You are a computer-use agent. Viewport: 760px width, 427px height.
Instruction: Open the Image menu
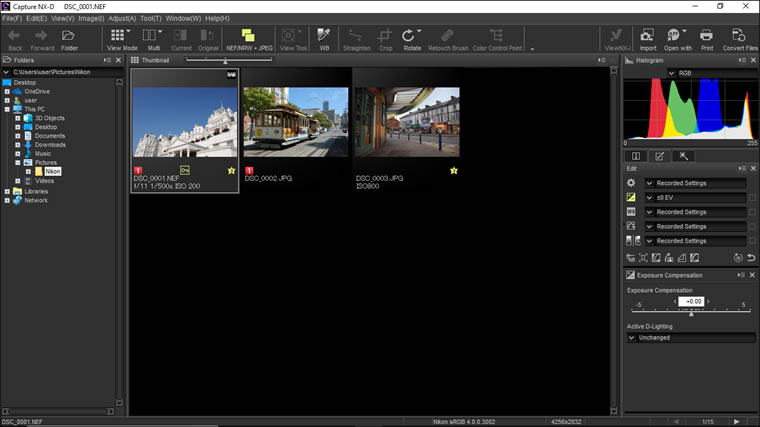tap(91, 18)
